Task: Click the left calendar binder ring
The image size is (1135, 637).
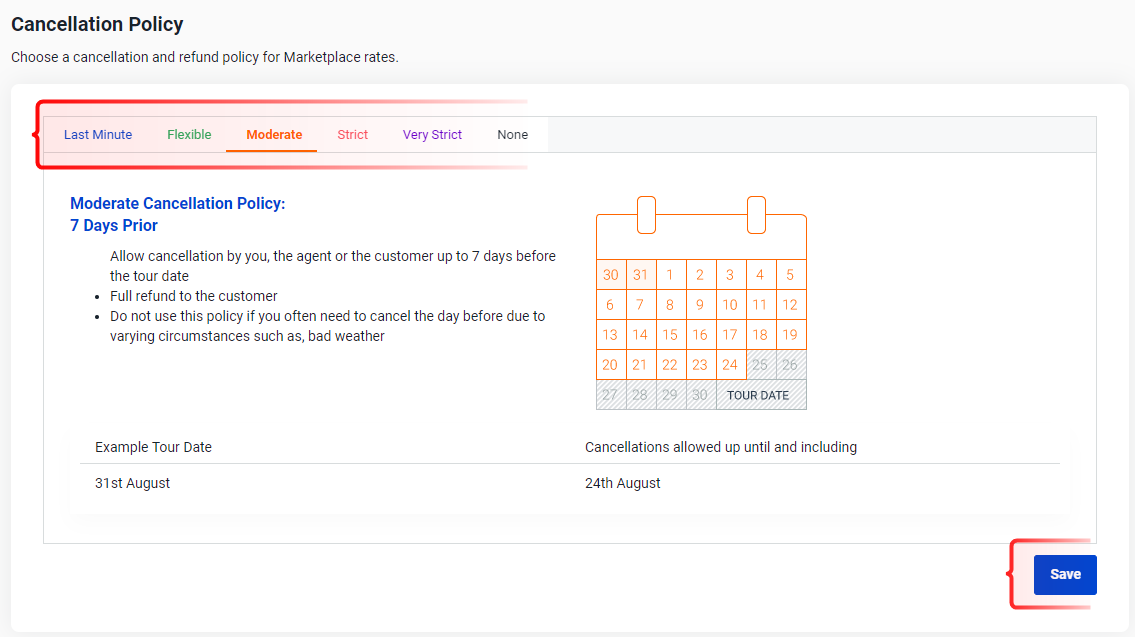Action: tap(646, 215)
